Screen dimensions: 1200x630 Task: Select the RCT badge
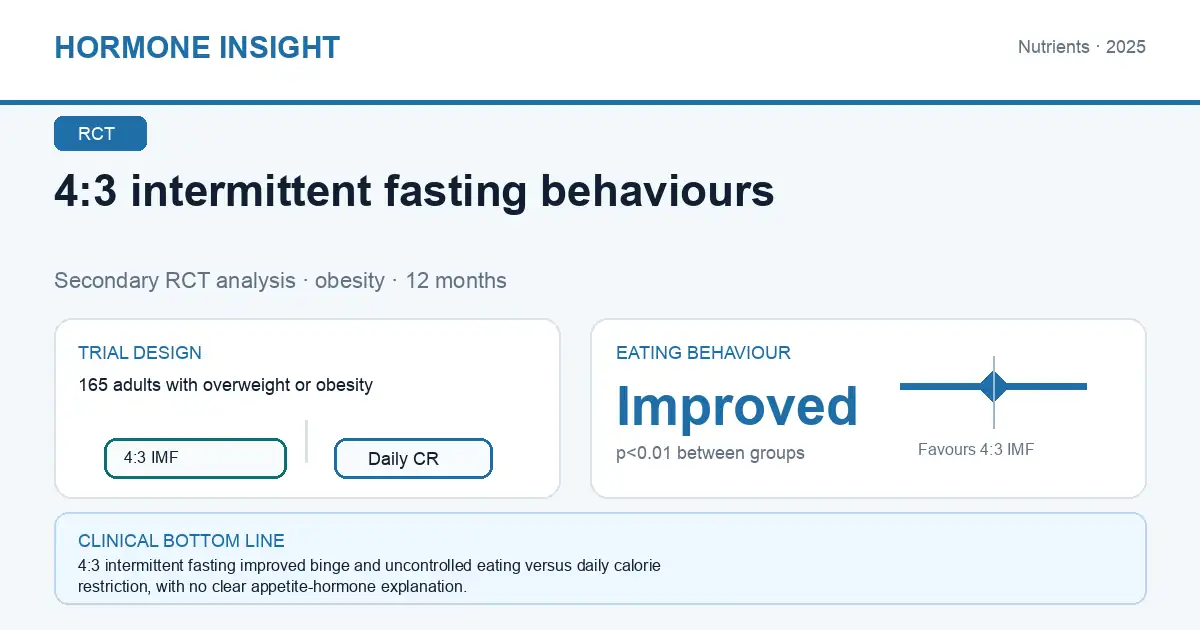click(100, 134)
